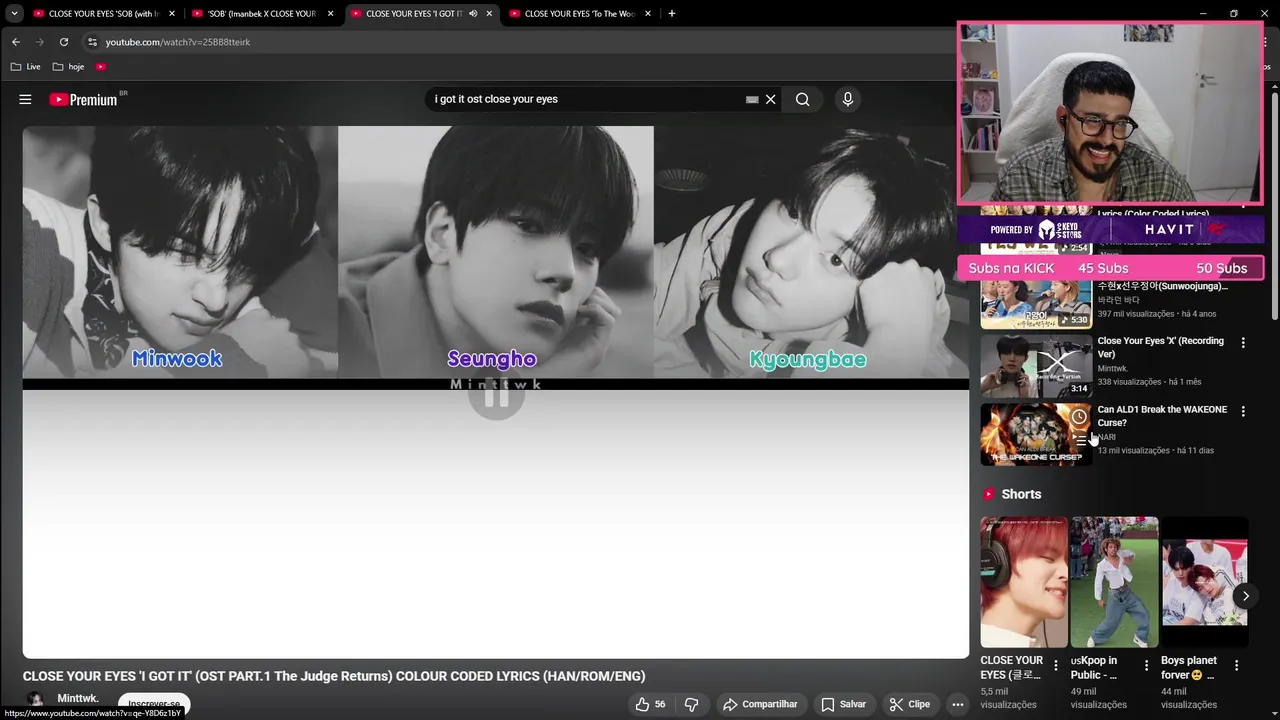This screenshot has width=1280, height=720.
Task: Open options for Boys planet forver short
Action: click(1236, 665)
